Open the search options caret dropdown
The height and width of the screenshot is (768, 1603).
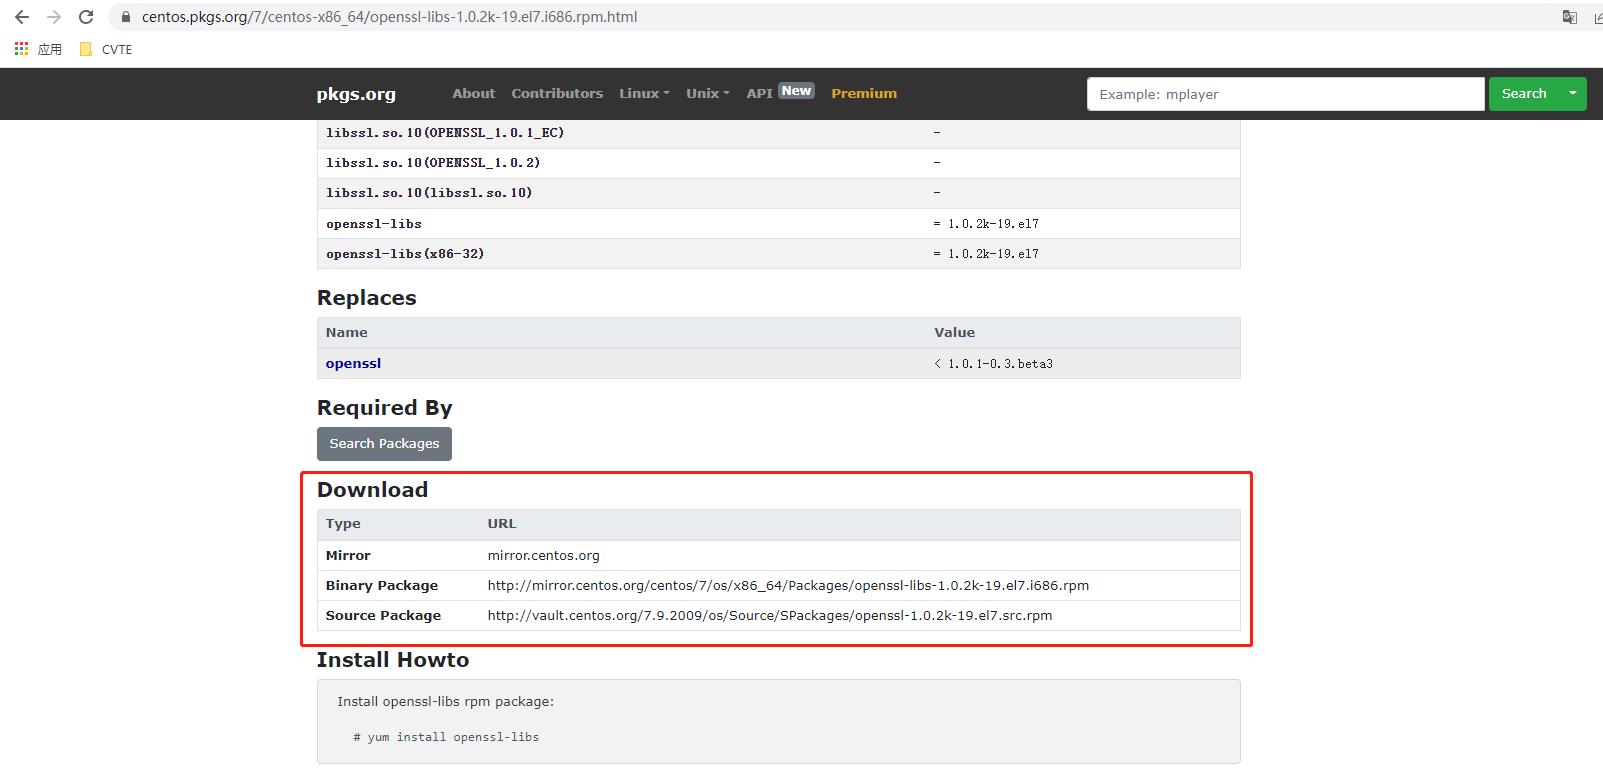point(1573,94)
